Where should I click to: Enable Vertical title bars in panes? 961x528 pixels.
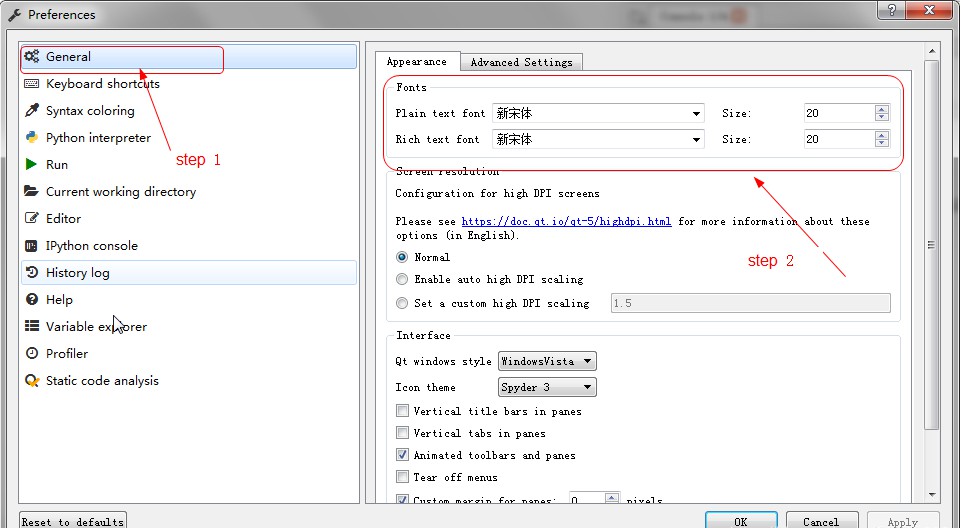click(403, 411)
